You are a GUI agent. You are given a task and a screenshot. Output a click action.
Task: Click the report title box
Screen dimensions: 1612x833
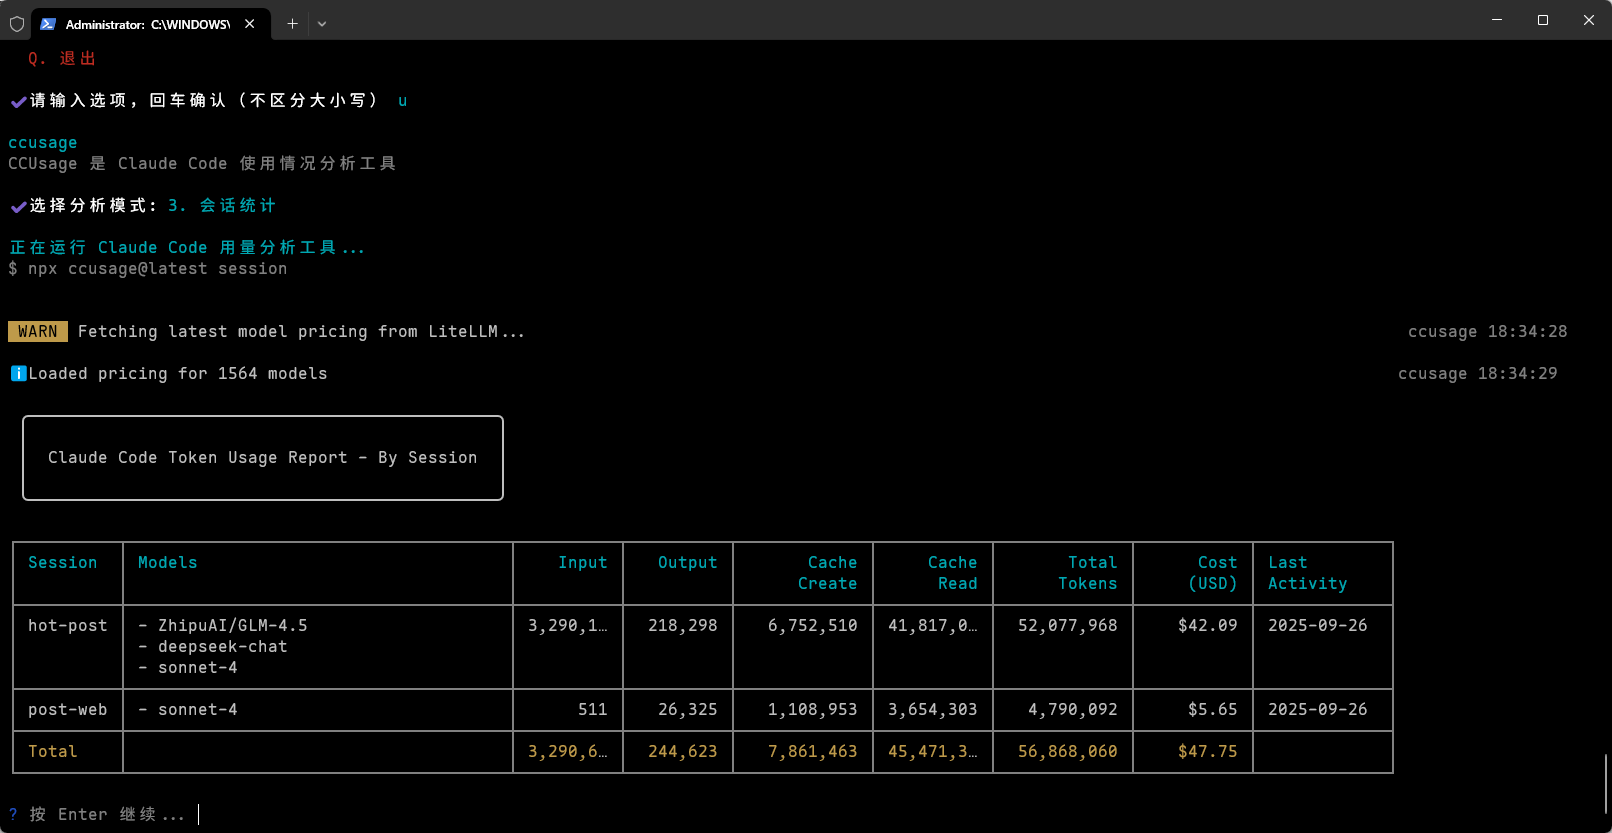[x=262, y=458]
